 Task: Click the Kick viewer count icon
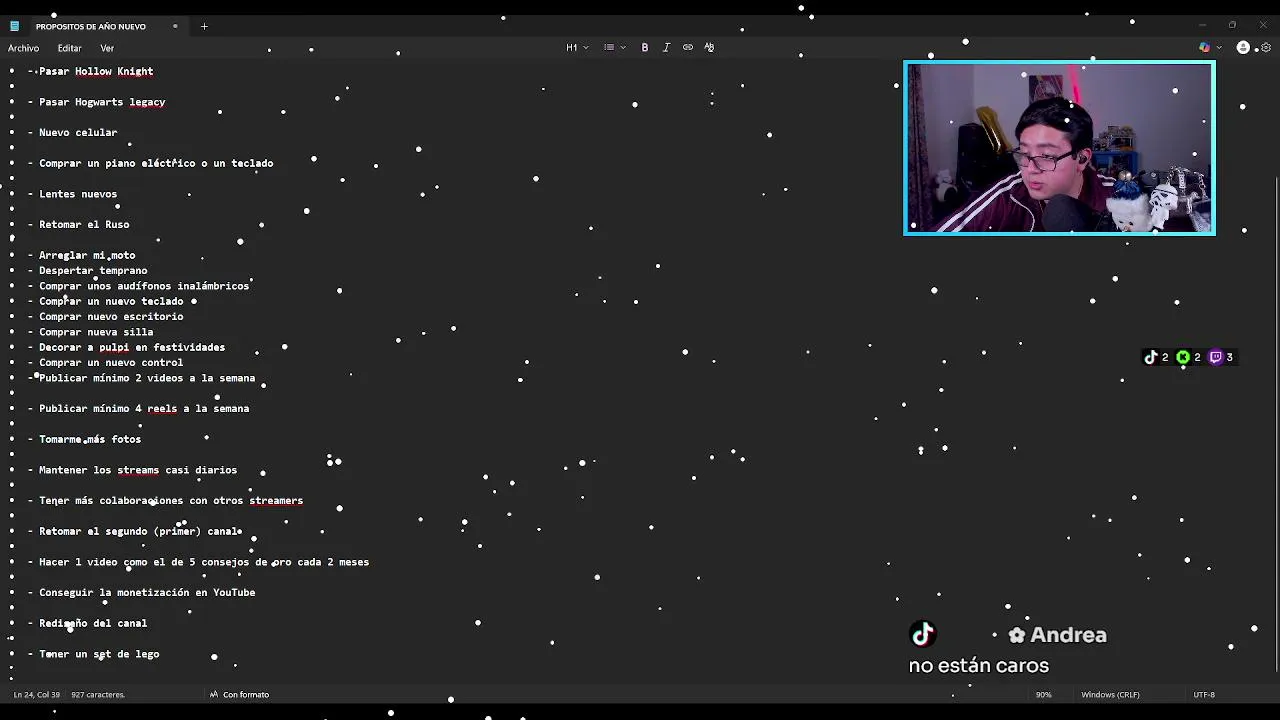point(1183,357)
